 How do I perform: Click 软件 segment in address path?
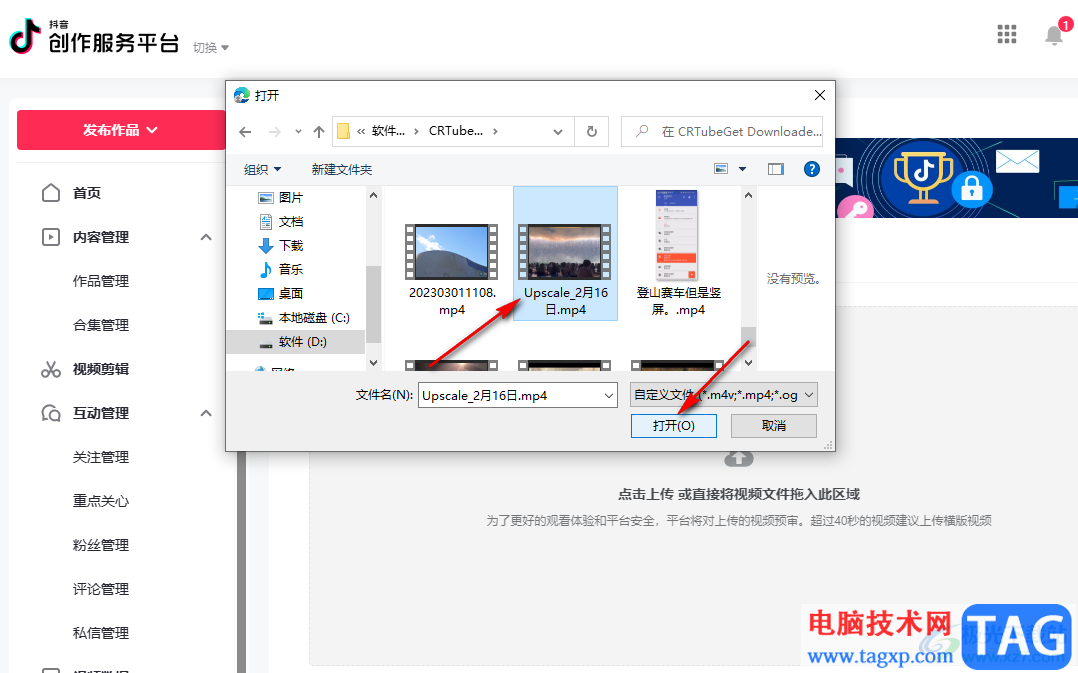click(x=388, y=131)
